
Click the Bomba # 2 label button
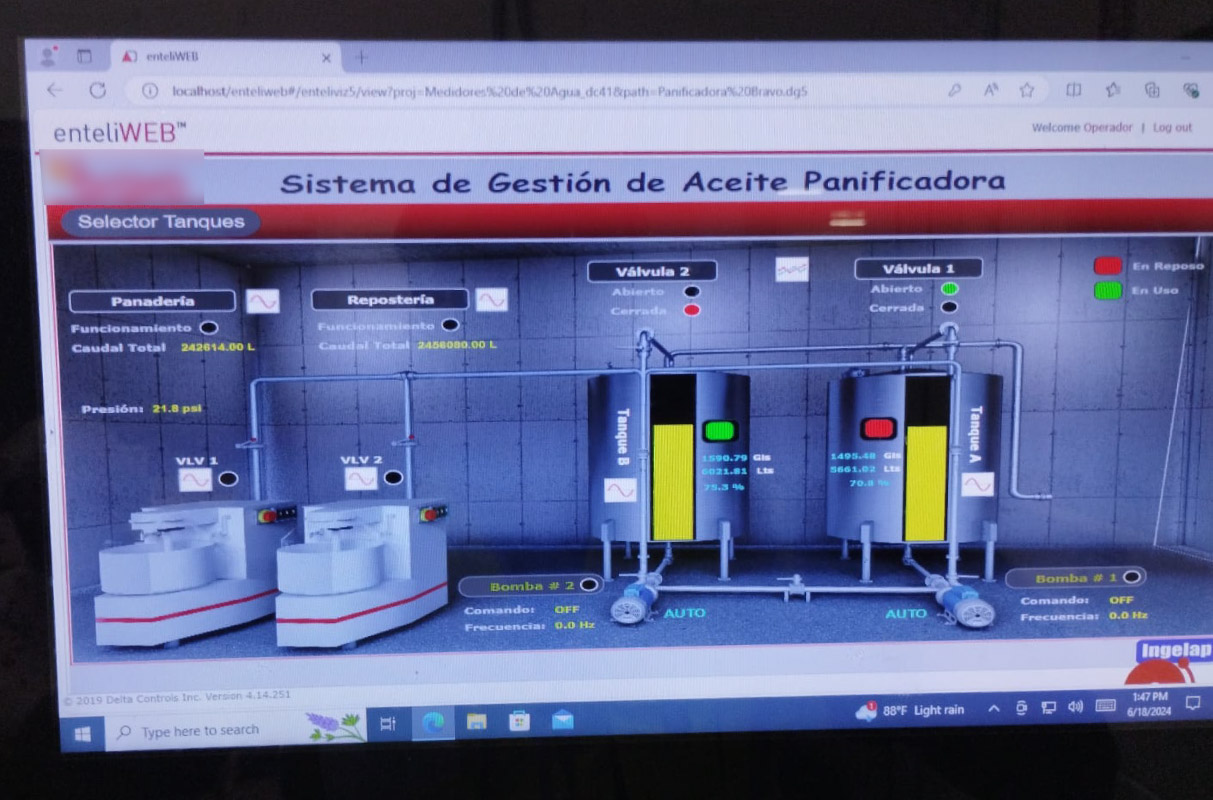click(x=531, y=586)
